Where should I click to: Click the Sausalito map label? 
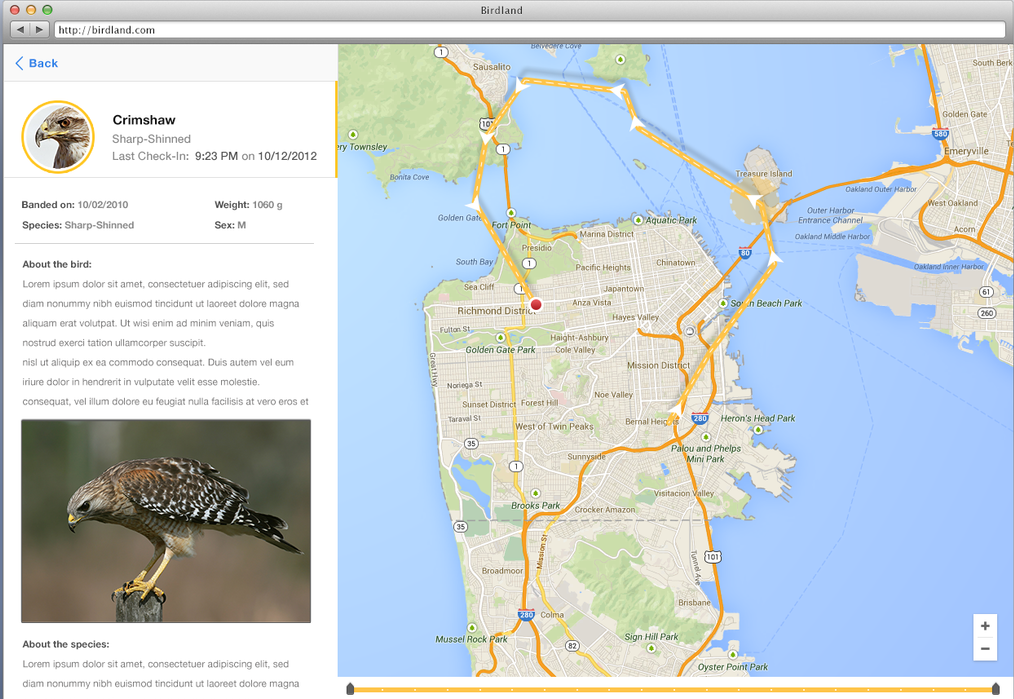(x=491, y=67)
